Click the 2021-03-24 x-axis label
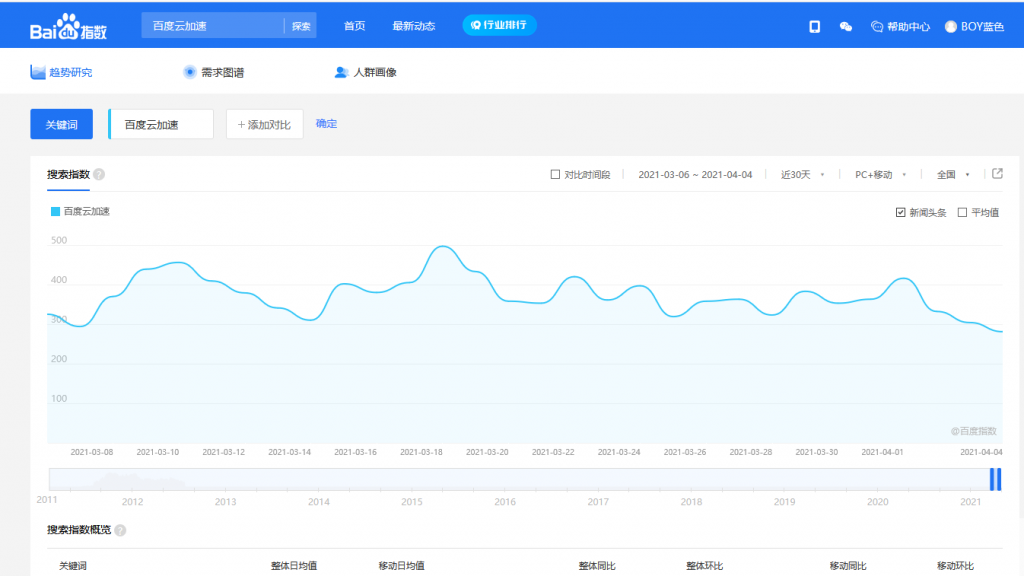 [619, 452]
